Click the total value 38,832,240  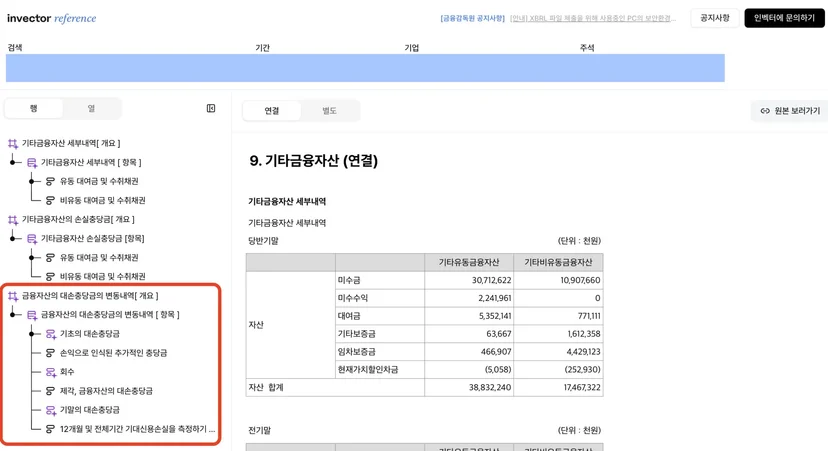(490, 388)
